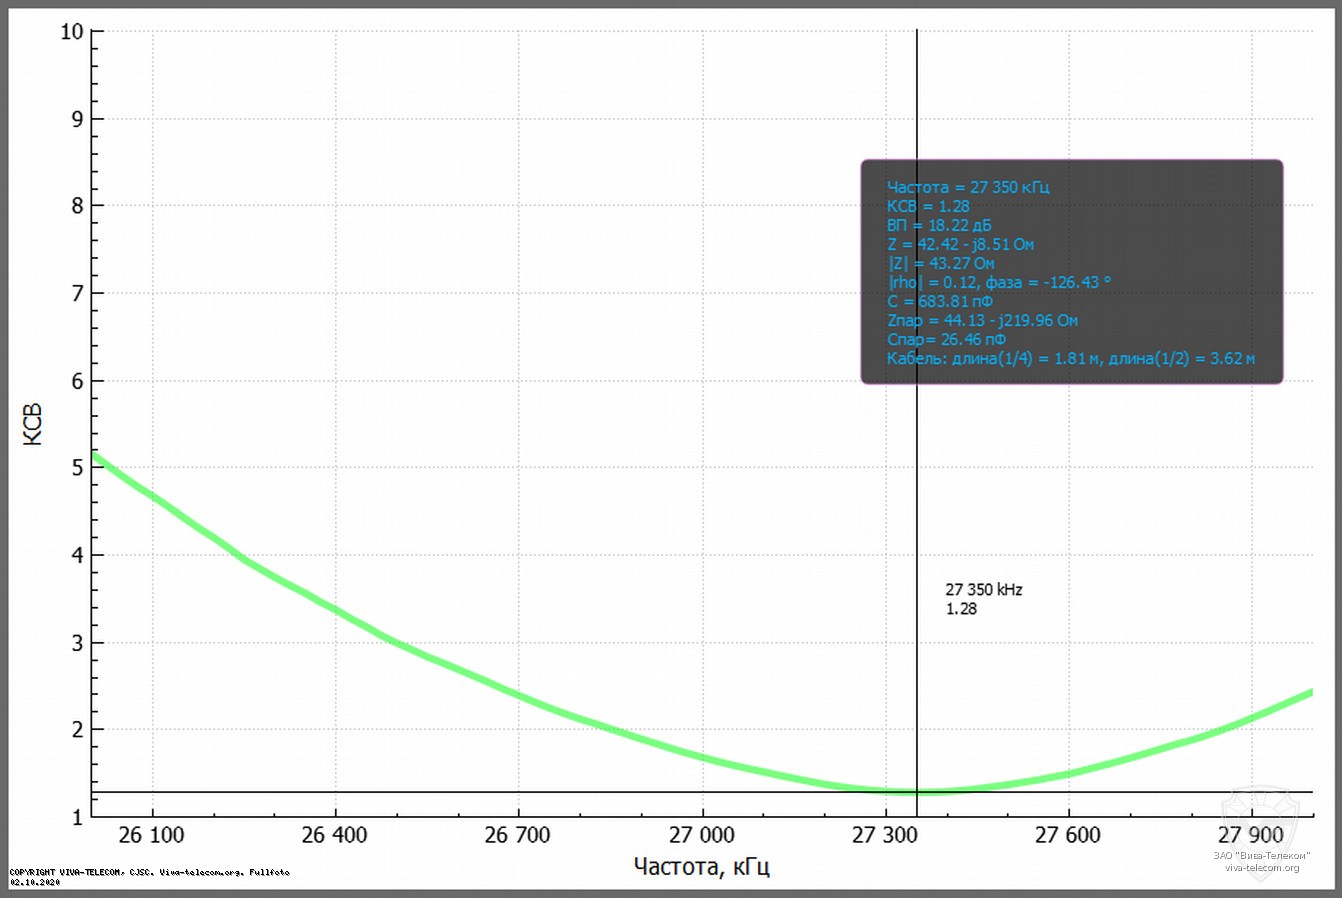1342x898 pixels.
Task: Click the vertical cursor line at 27 350 kHz
Action: click(917, 480)
